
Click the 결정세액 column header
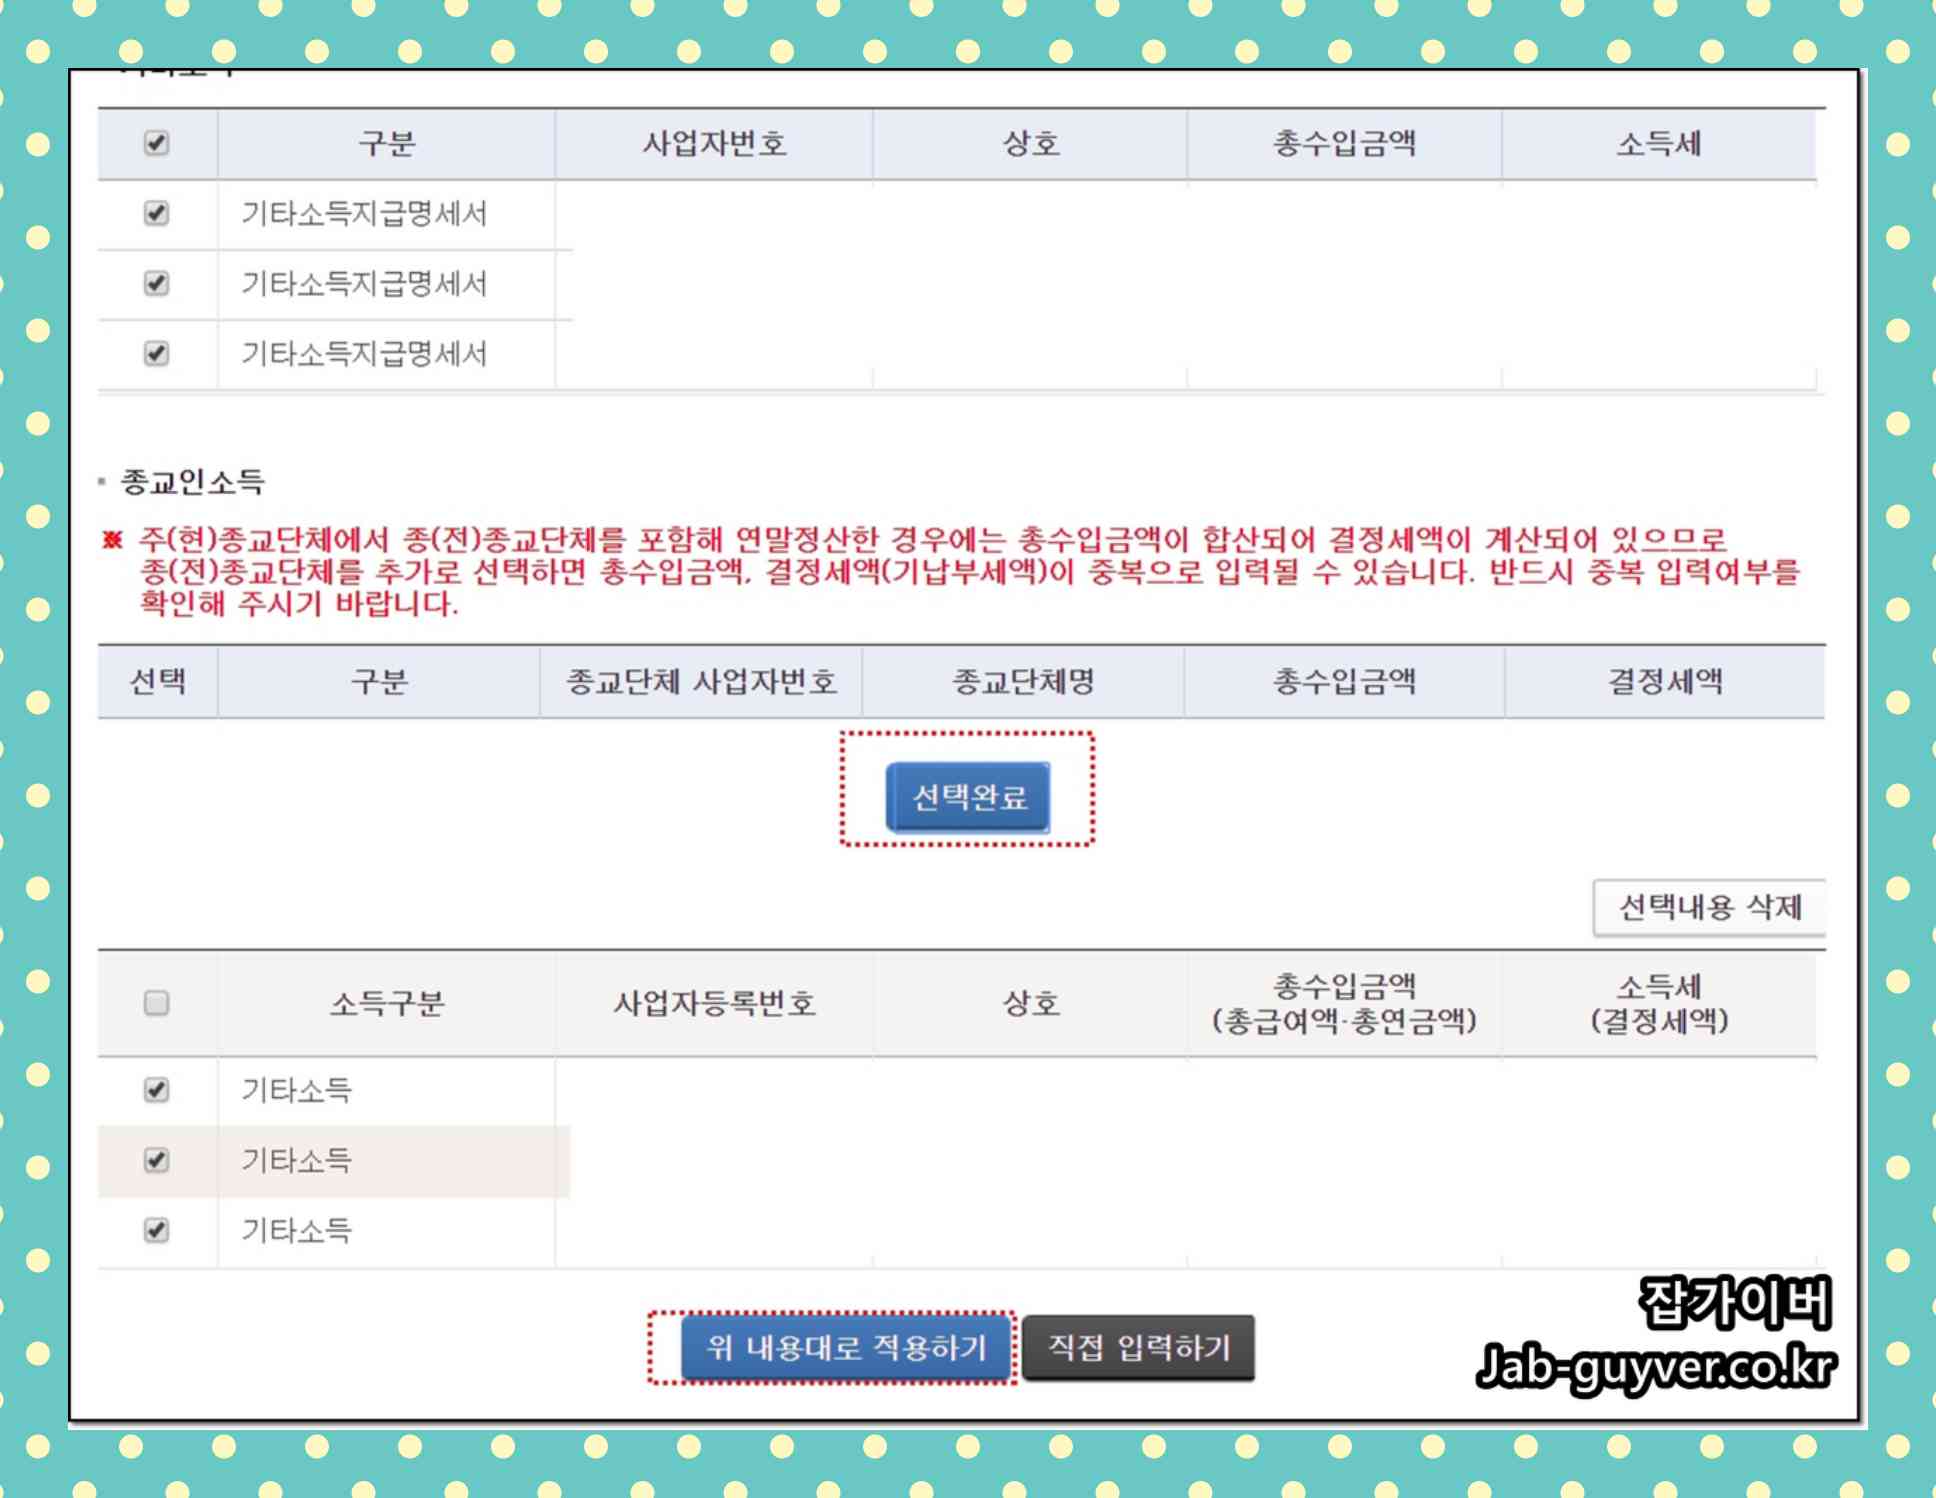tap(1665, 682)
